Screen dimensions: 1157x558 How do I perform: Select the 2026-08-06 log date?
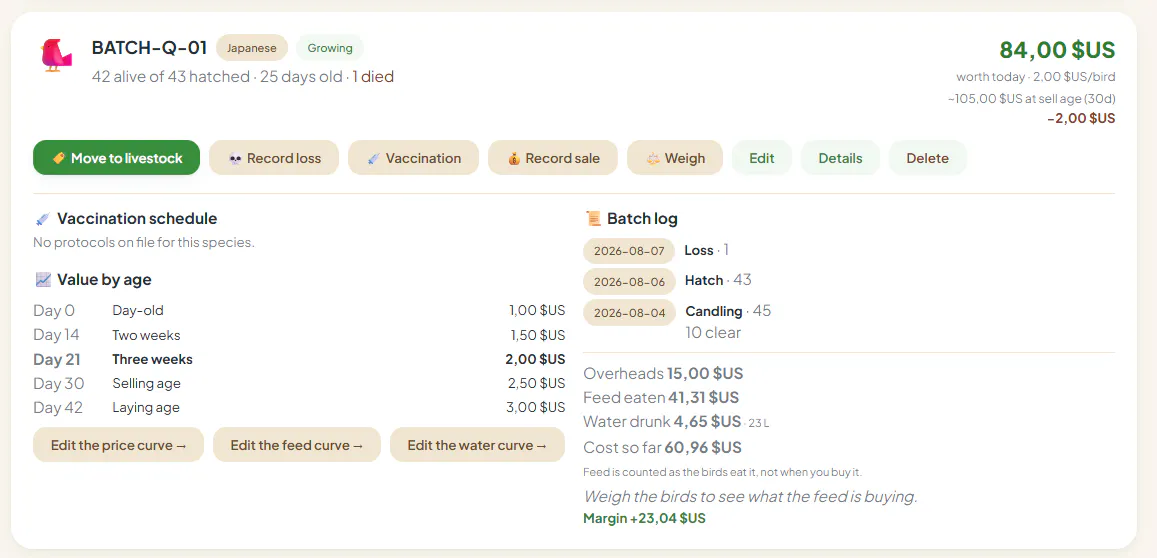(629, 281)
